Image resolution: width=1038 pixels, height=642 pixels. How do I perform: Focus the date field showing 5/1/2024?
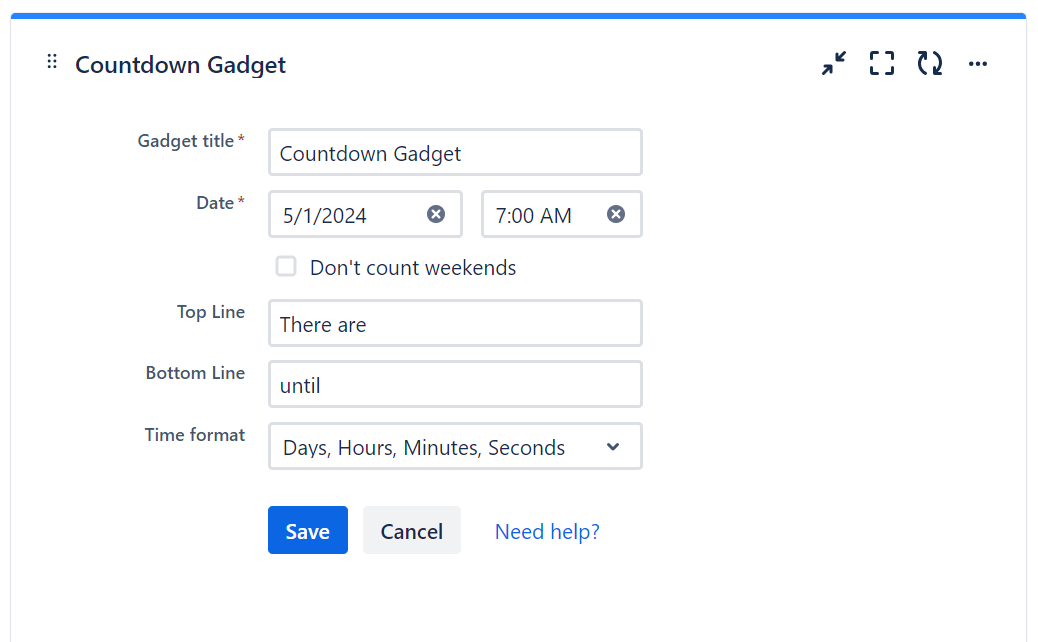coord(345,215)
